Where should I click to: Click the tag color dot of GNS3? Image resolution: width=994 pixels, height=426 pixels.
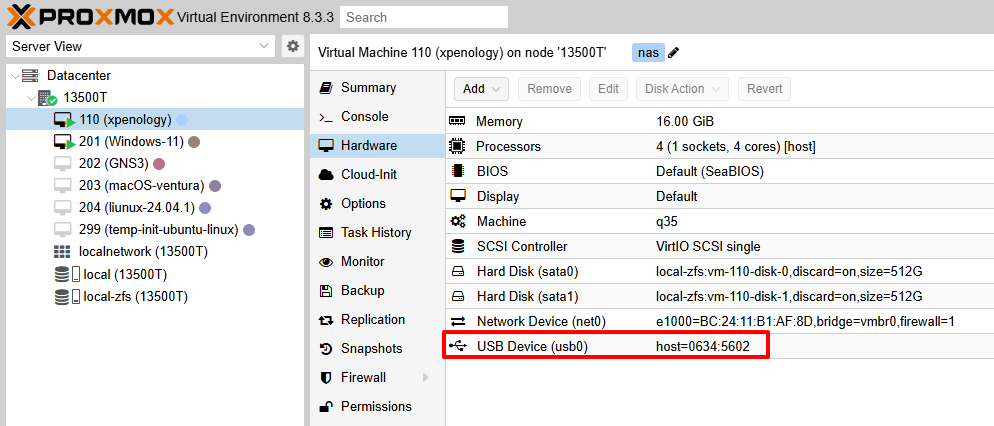coord(159,164)
